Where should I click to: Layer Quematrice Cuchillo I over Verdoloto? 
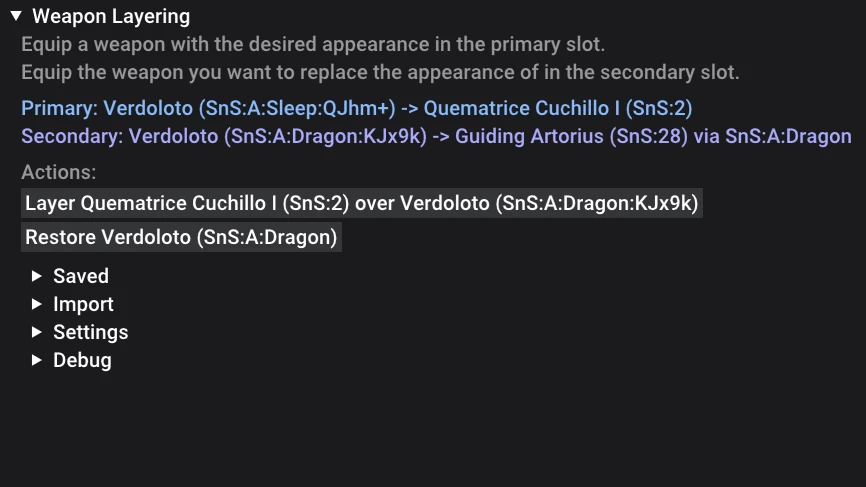(x=362, y=203)
